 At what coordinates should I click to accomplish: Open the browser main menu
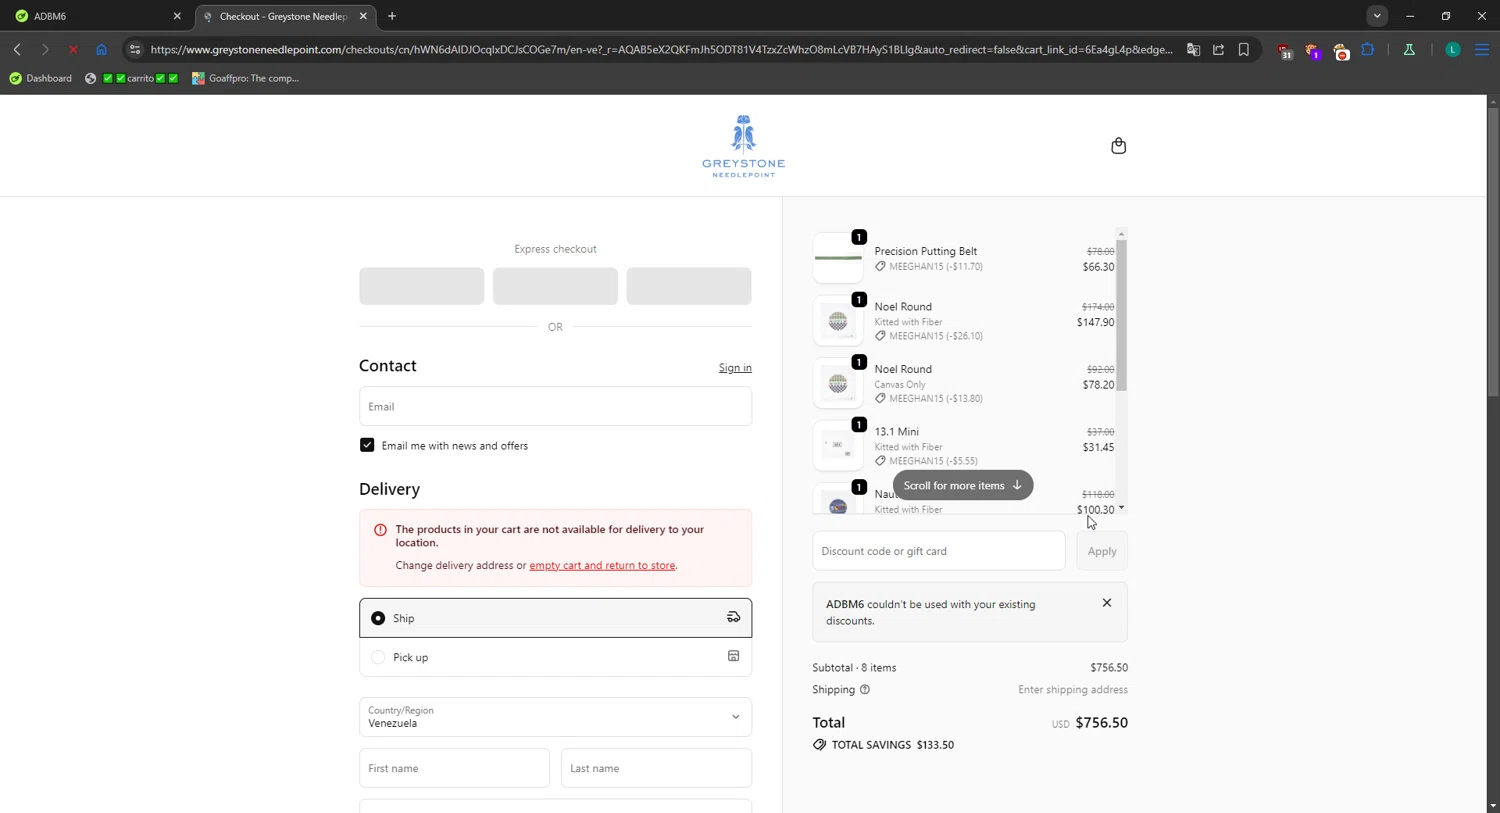pyautogui.click(x=1481, y=50)
